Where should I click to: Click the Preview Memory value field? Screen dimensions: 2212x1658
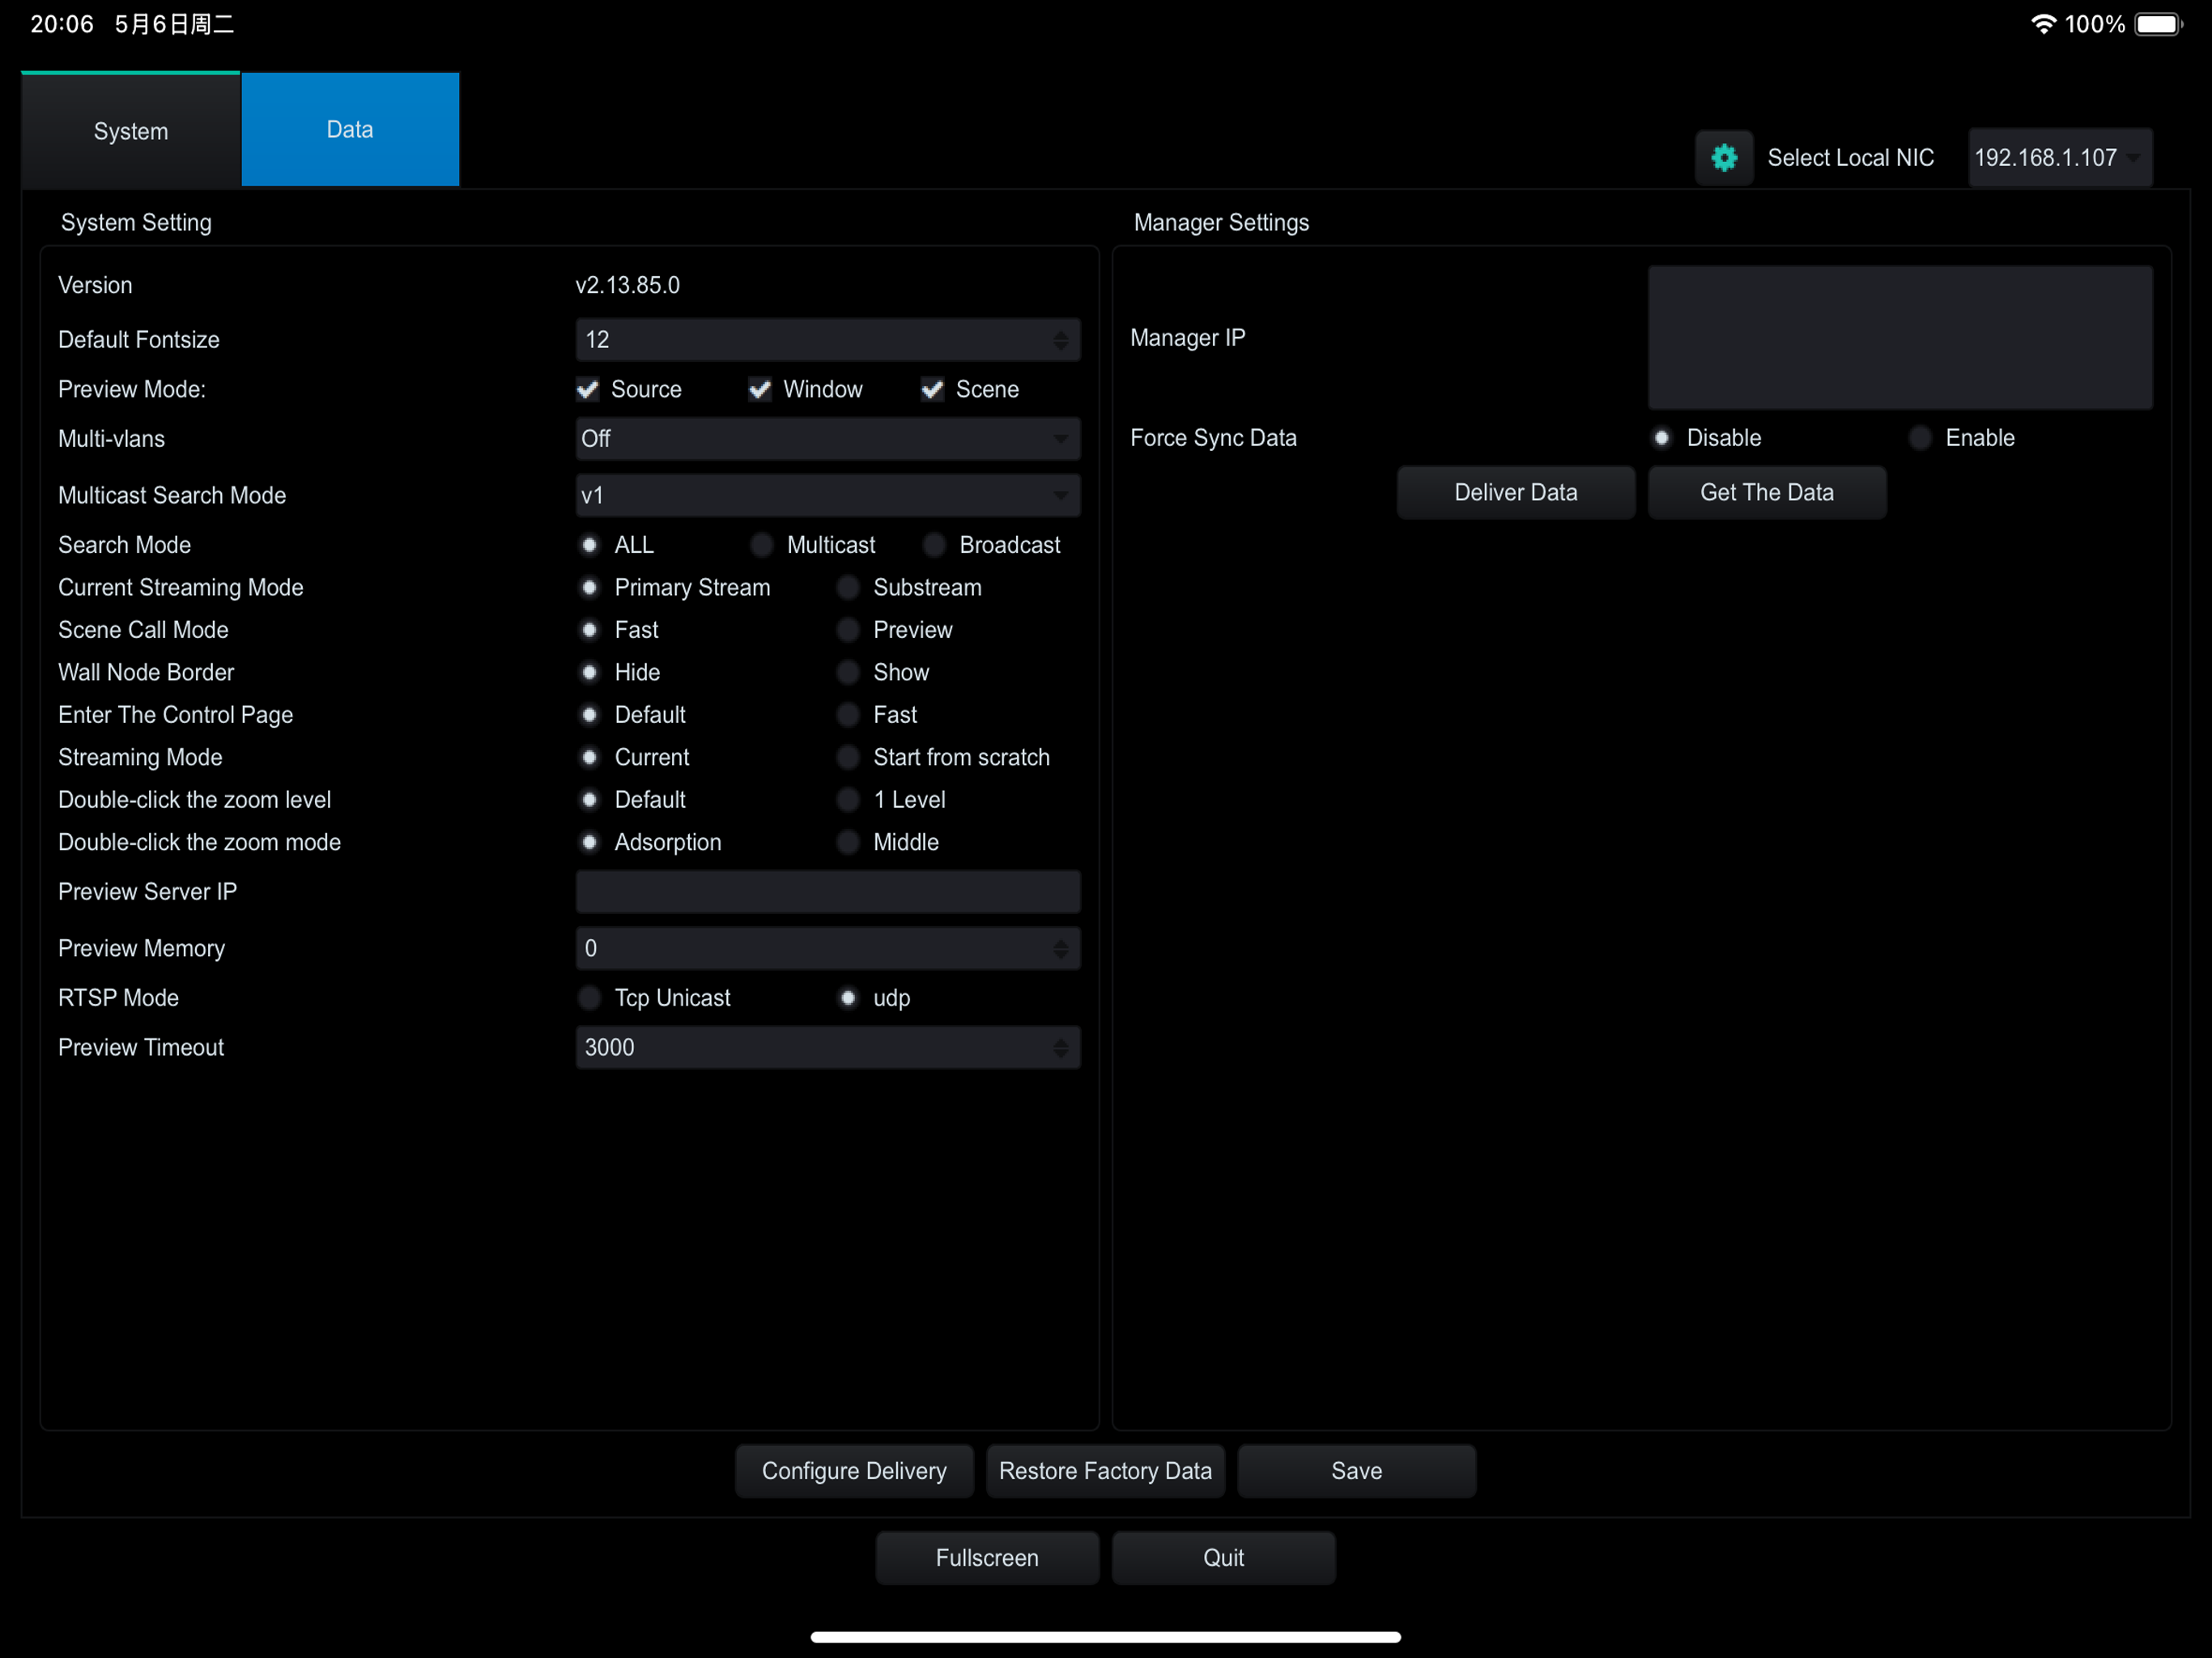point(827,948)
